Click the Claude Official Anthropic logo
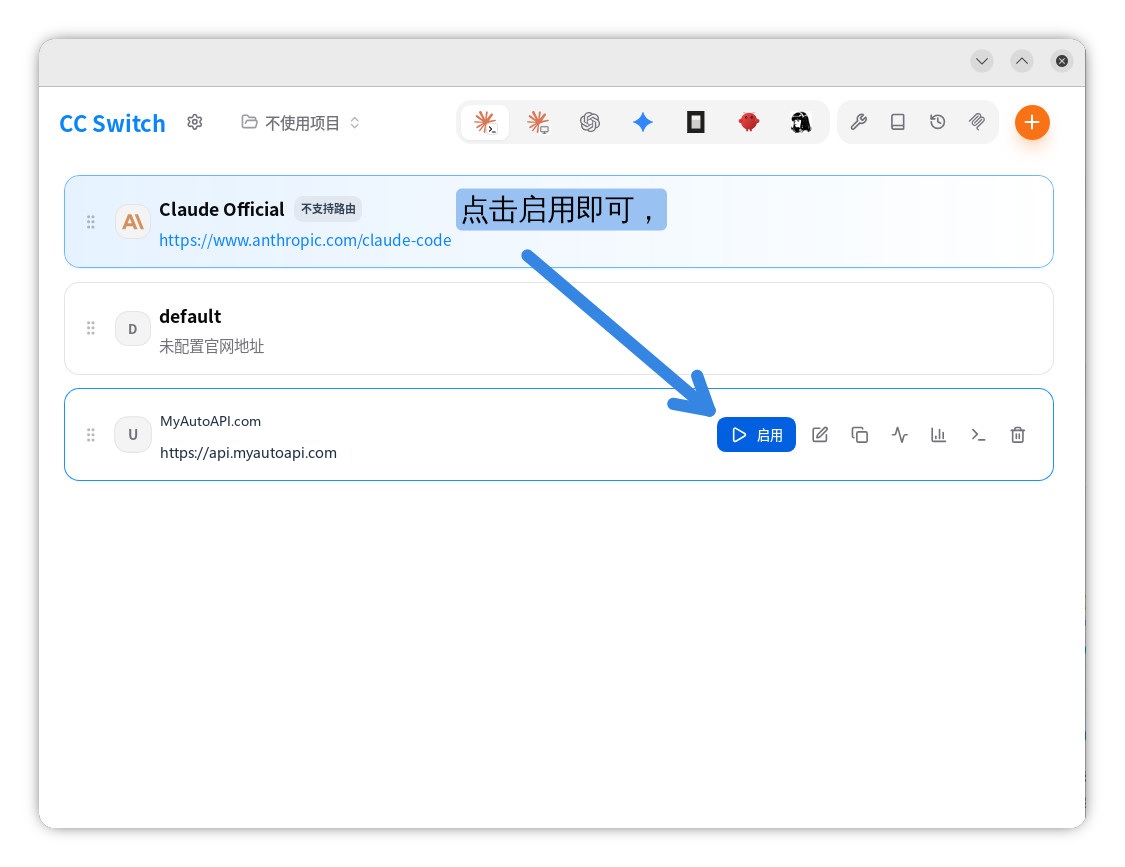 (133, 222)
